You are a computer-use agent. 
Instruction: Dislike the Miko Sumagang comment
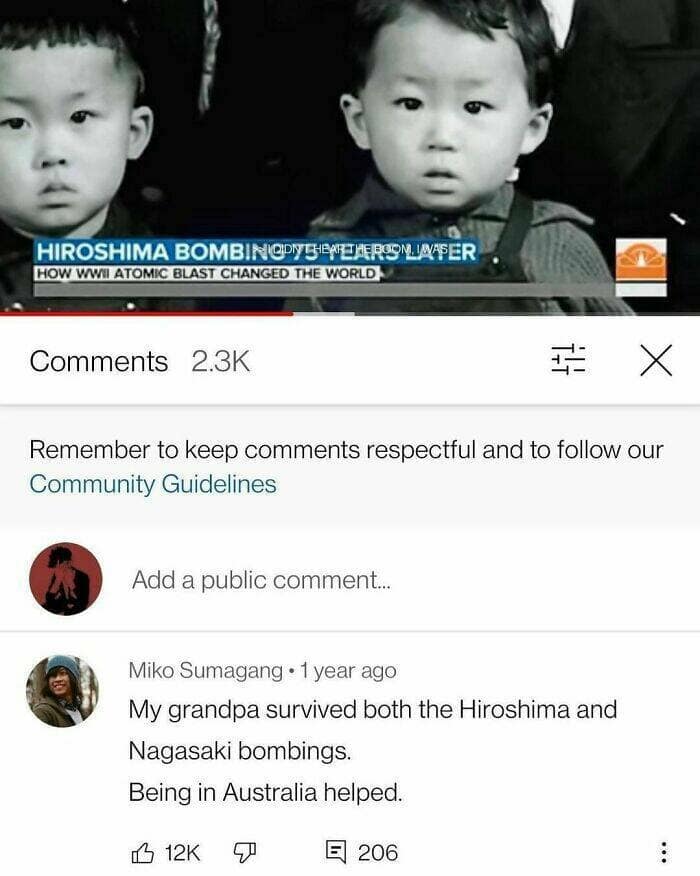244,853
